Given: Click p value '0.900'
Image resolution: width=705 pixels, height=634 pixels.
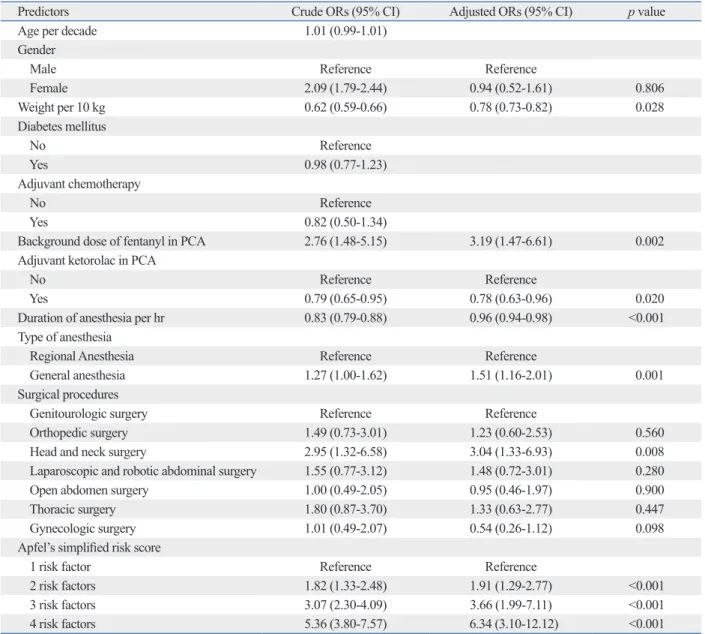Looking at the screenshot, I should click(649, 490).
